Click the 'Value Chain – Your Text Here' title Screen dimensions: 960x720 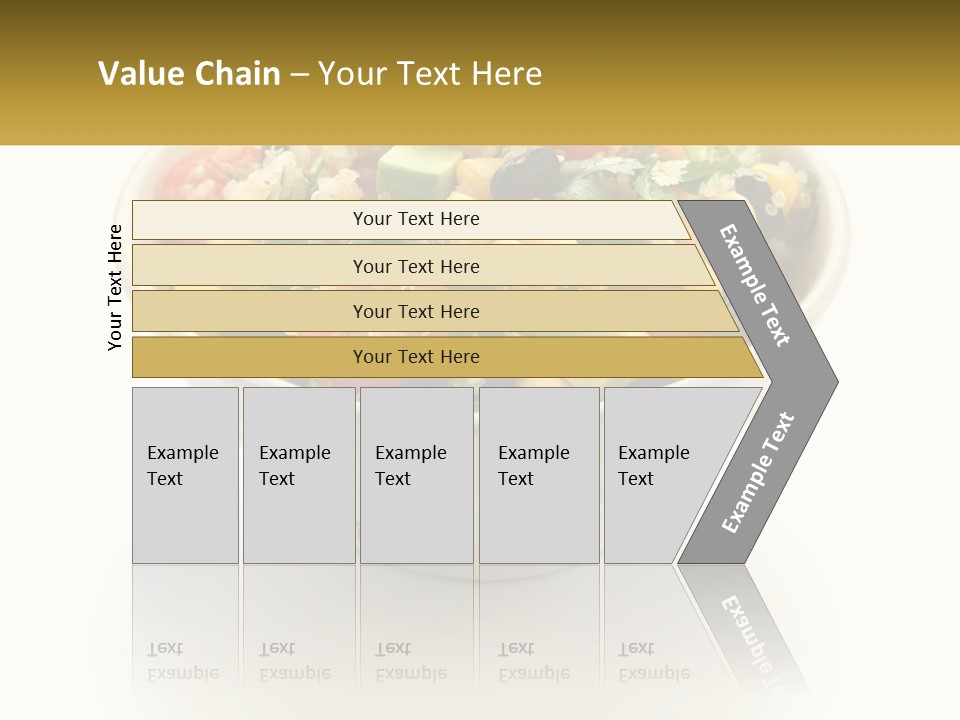(x=320, y=73)
